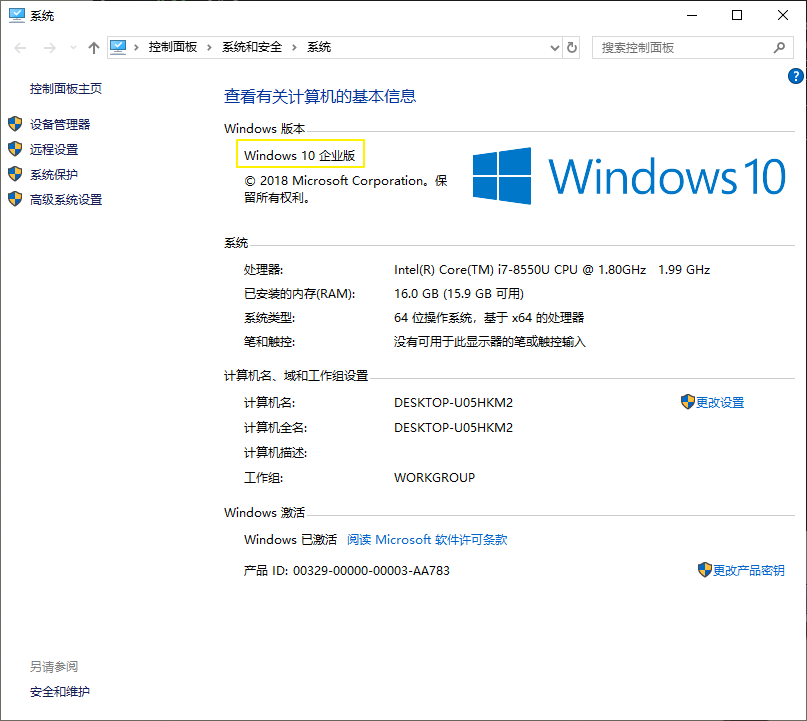Click the magnifier icon in the search box
This screenshot has width=807, height=721.
tap(778, 47)
